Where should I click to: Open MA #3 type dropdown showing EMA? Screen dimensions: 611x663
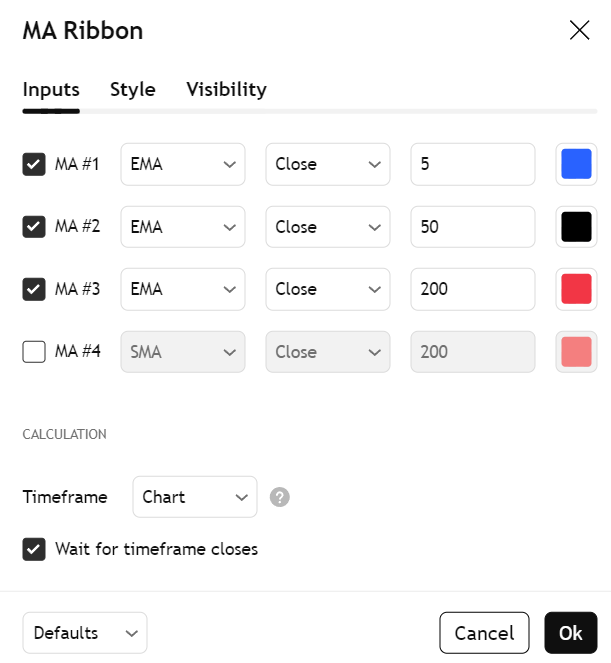point(182,289)
